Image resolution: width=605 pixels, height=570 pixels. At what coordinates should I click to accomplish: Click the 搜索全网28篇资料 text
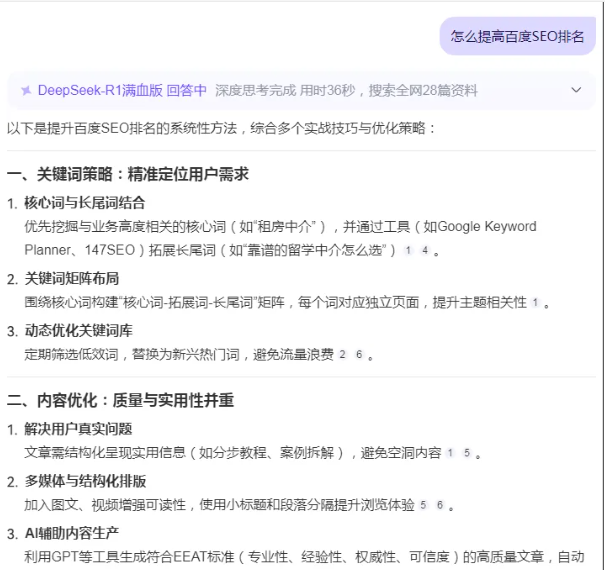(x=412, y=90)
